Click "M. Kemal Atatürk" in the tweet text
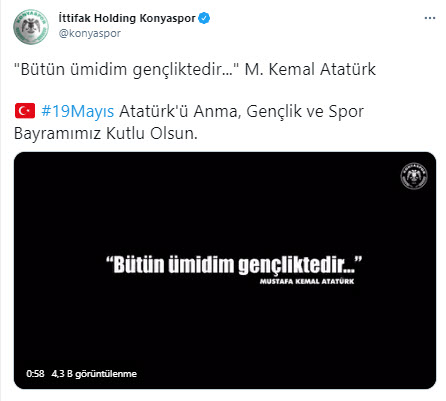 [310, 69]
